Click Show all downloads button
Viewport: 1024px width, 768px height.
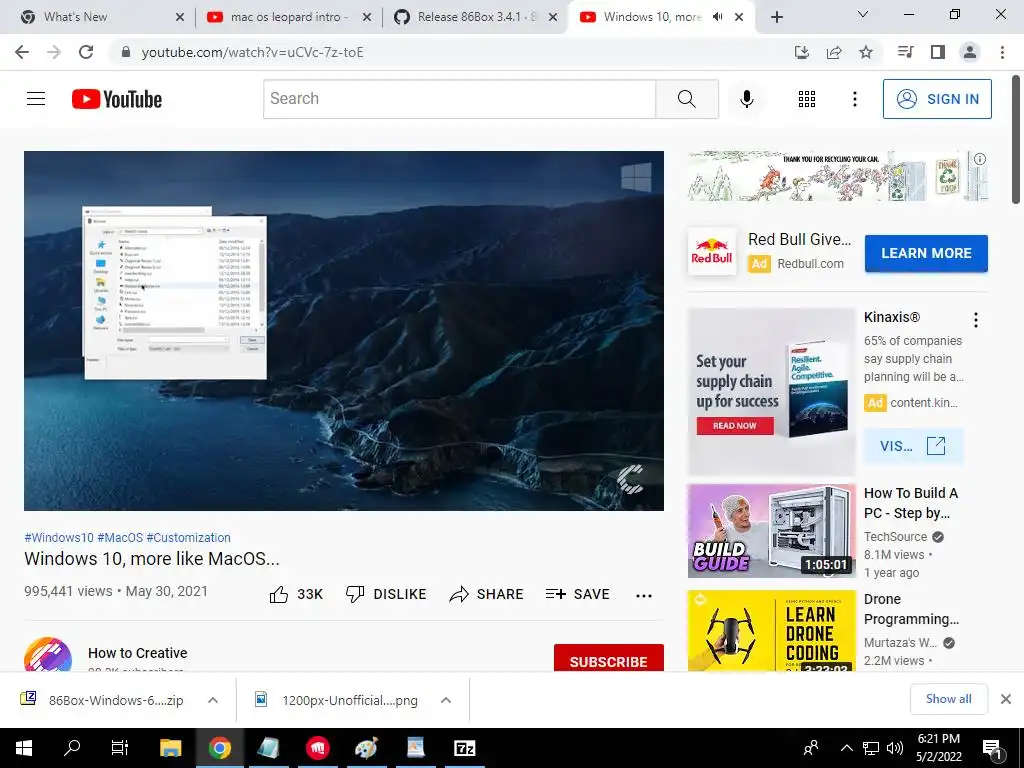(x=948, y=699)
